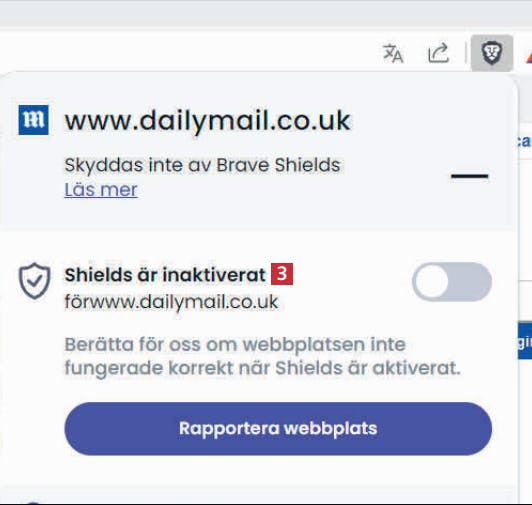Click the Shields är inaktiverat label

165,275
